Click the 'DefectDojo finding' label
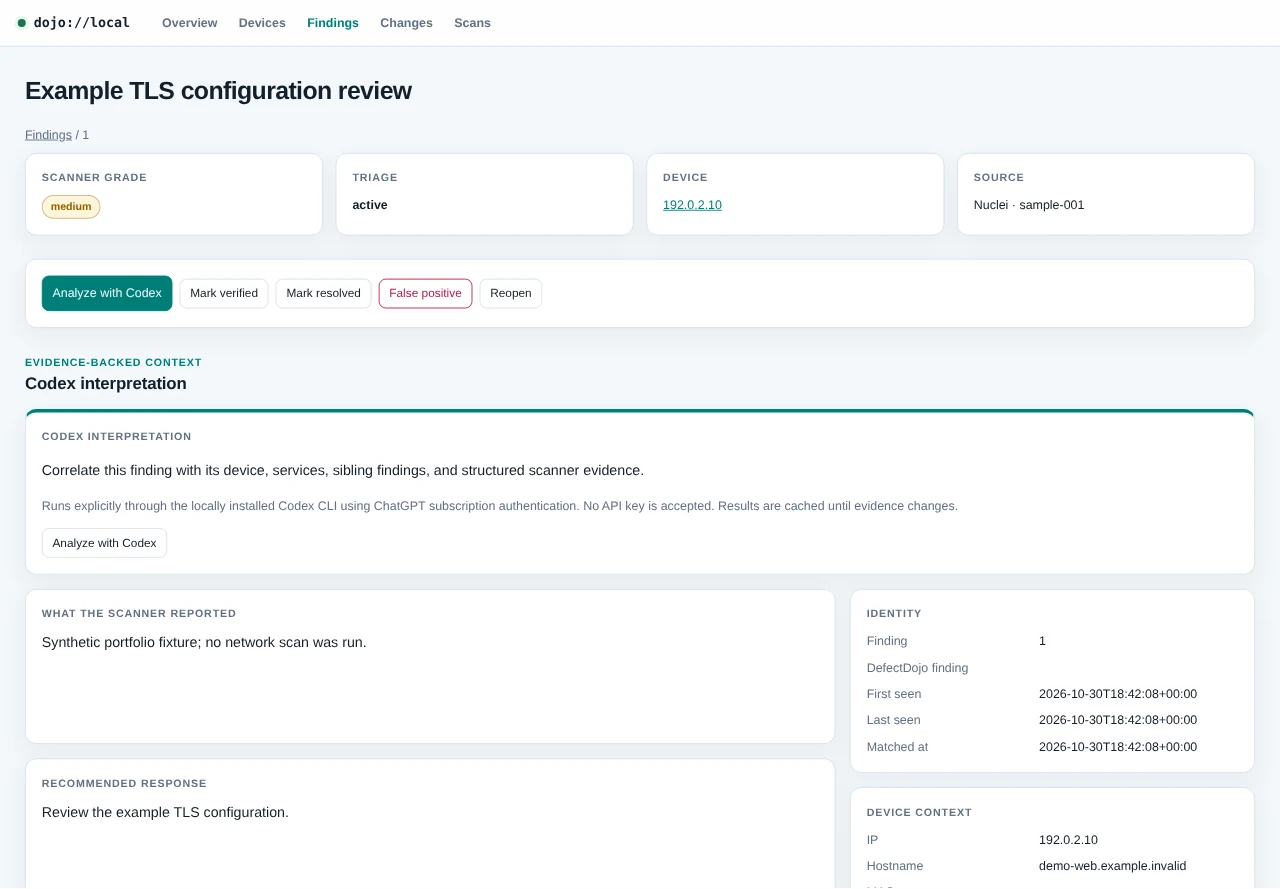This screenshot has height=889, width=1280. click(917, 668)
